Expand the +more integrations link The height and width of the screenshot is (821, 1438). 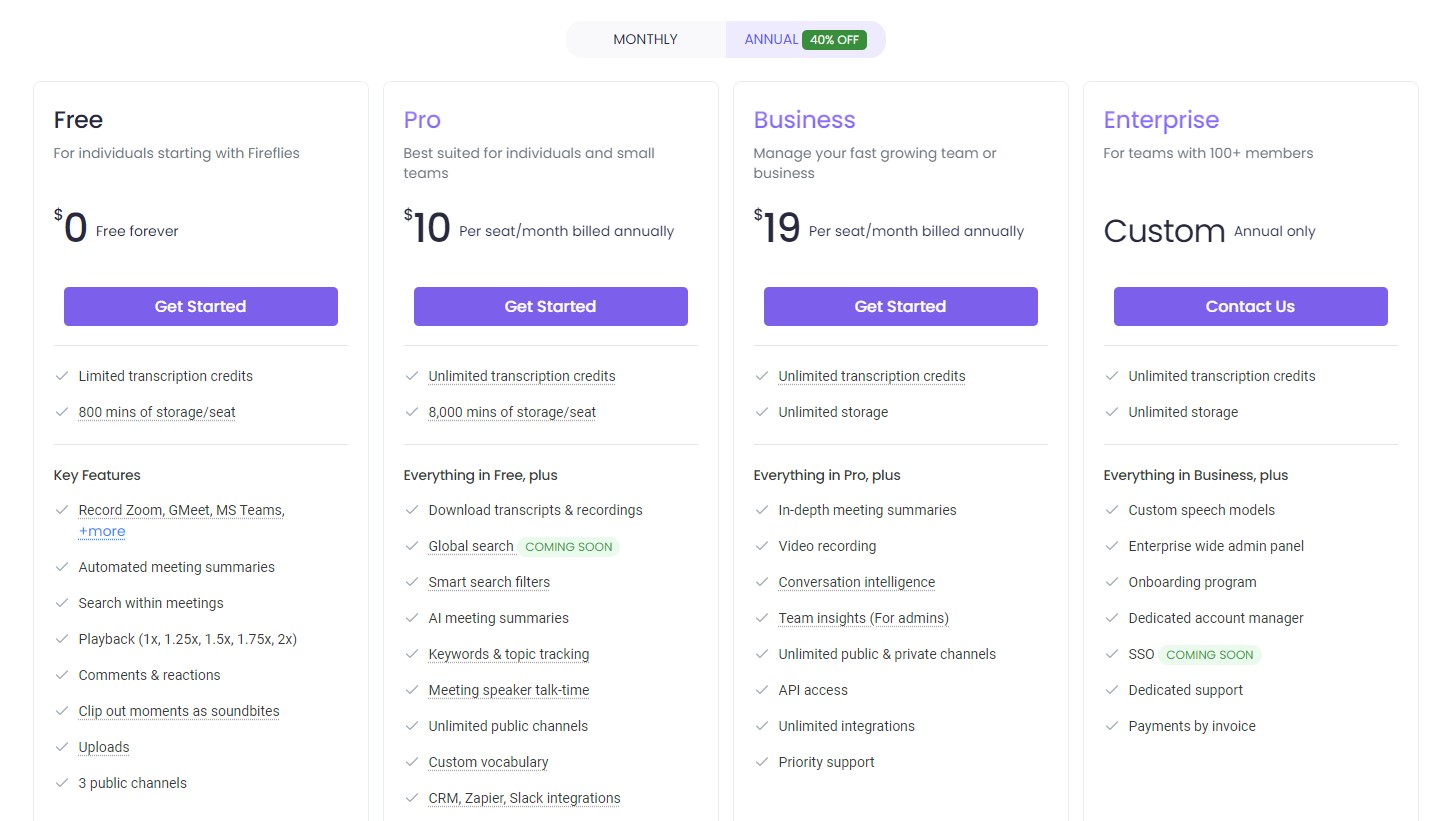[x=102, y=531]
